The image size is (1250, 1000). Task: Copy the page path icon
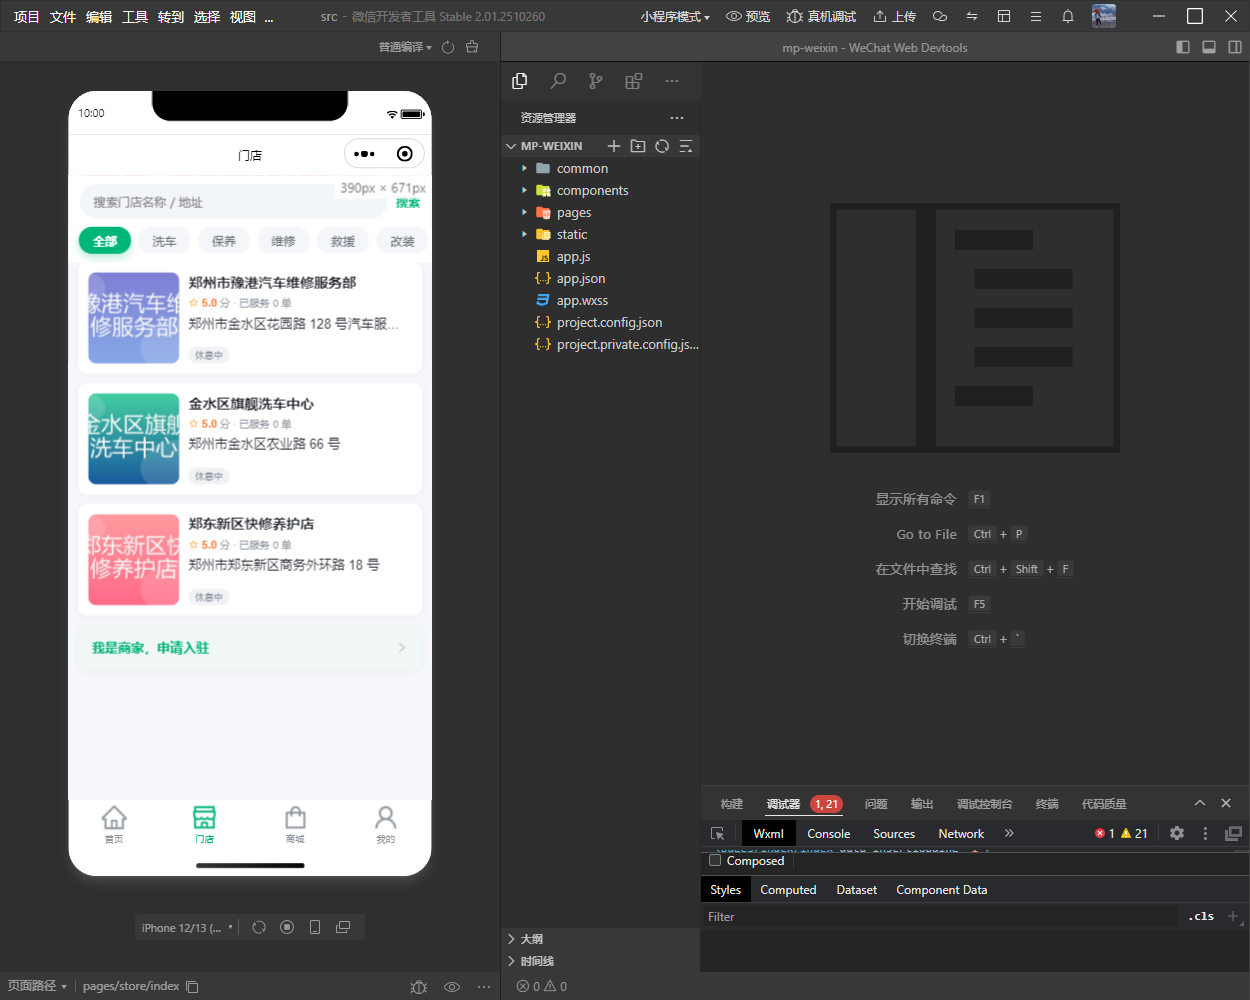[192, 986]
